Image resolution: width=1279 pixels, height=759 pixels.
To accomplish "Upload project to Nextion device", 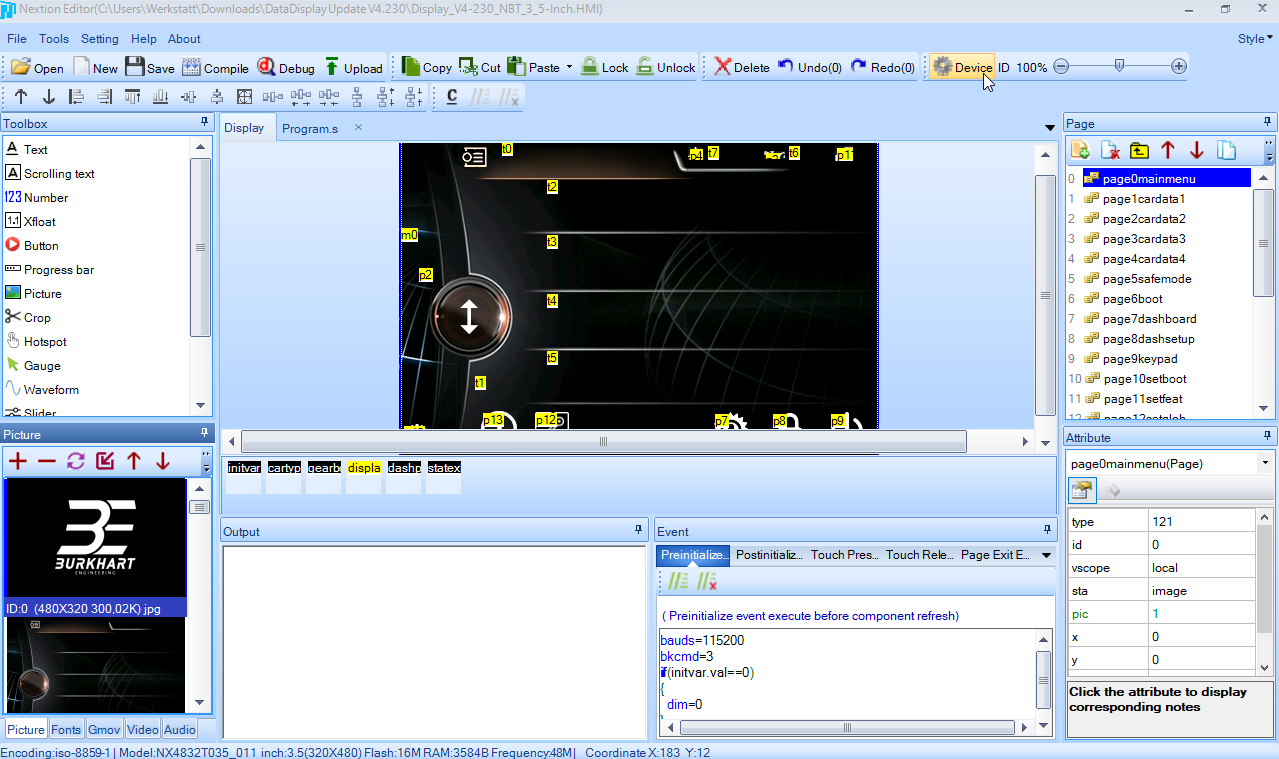I will pos(353,68).
